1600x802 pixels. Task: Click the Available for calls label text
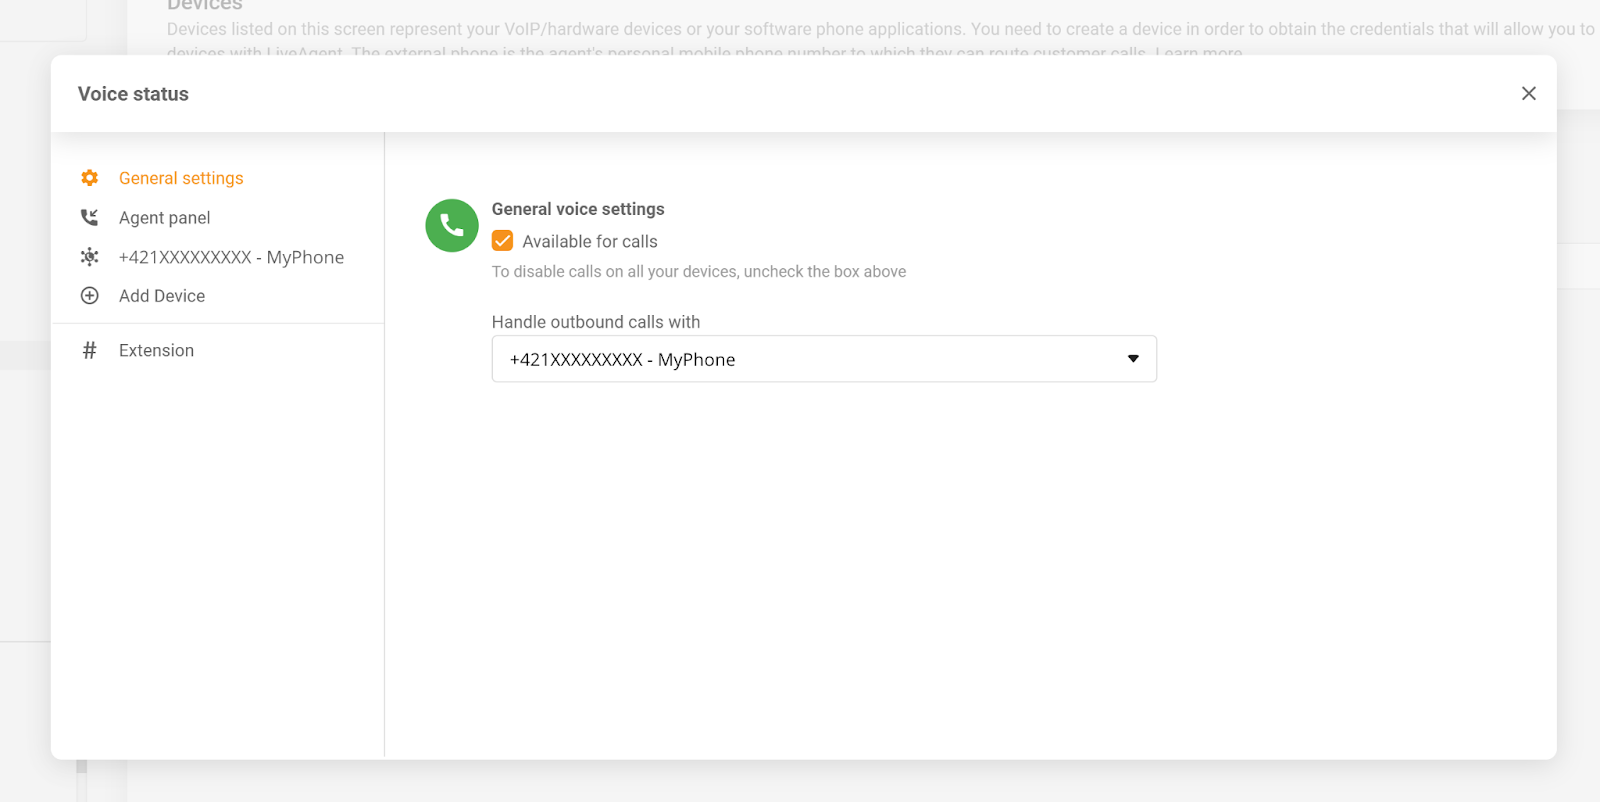[590, 242]
